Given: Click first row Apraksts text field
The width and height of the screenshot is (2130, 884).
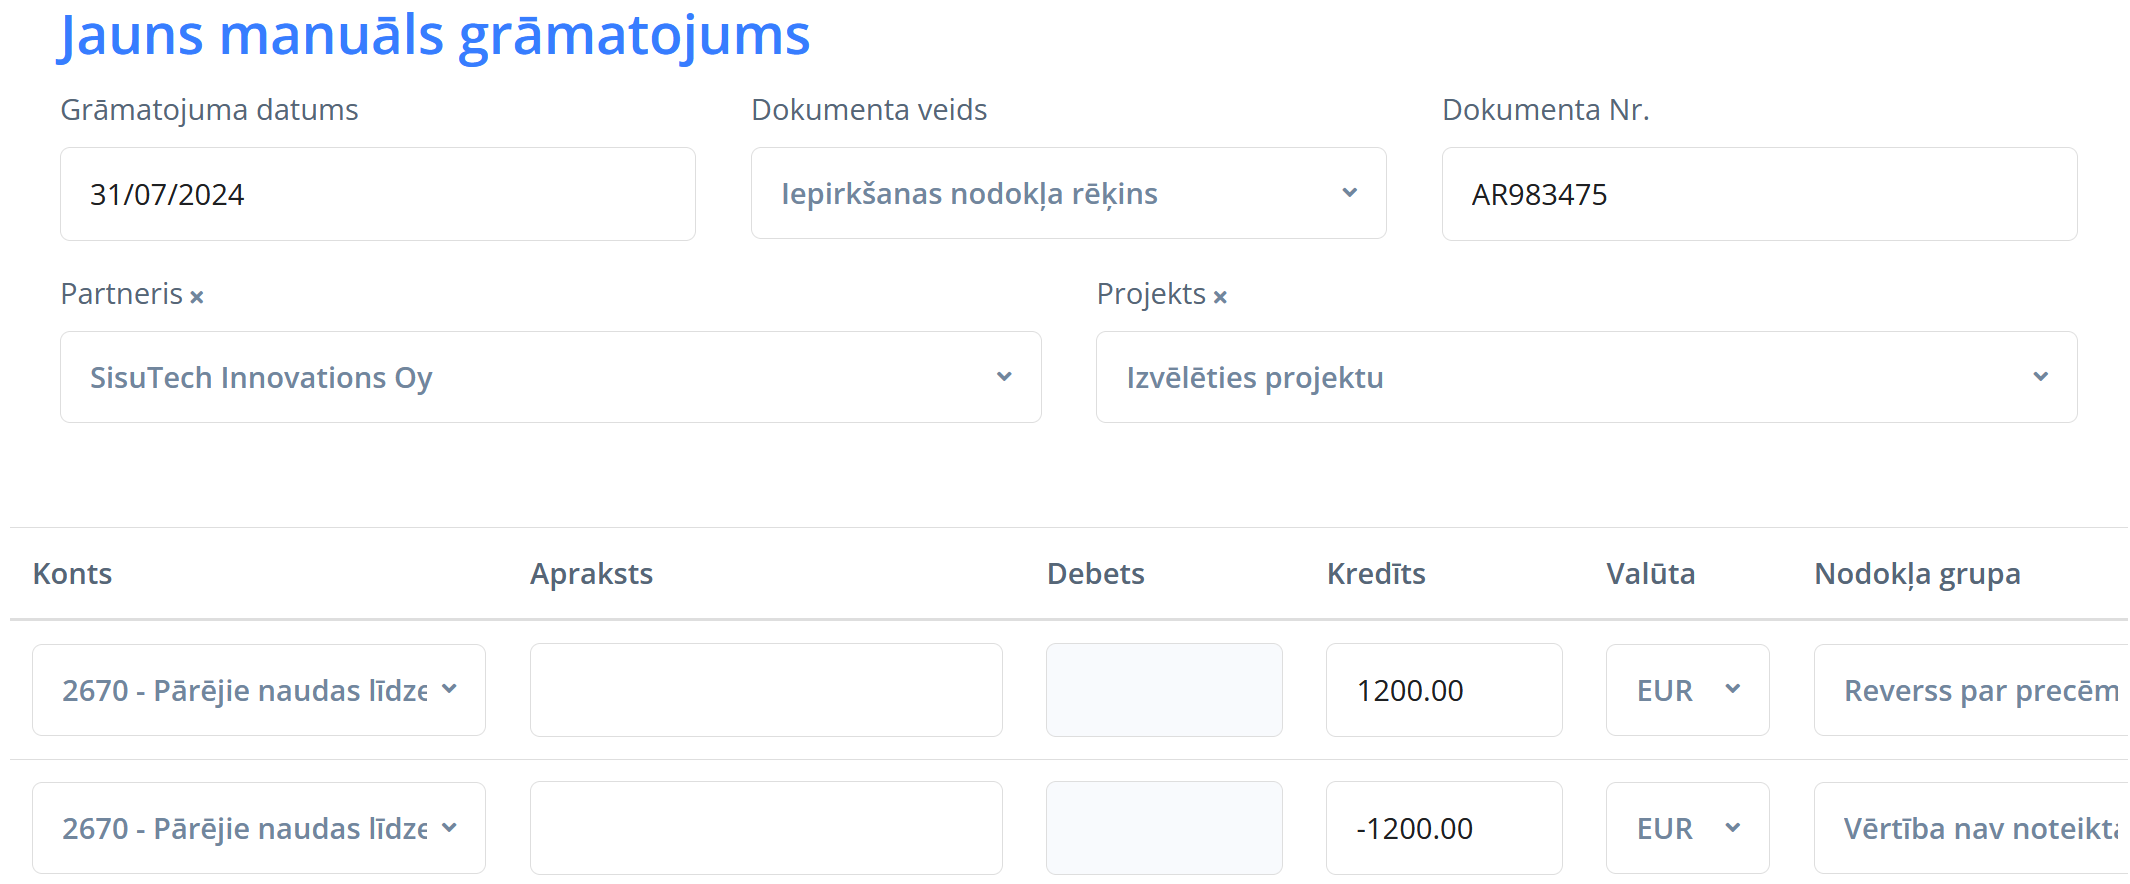Looking at the screenshot, I should click(x=766, y=690).
